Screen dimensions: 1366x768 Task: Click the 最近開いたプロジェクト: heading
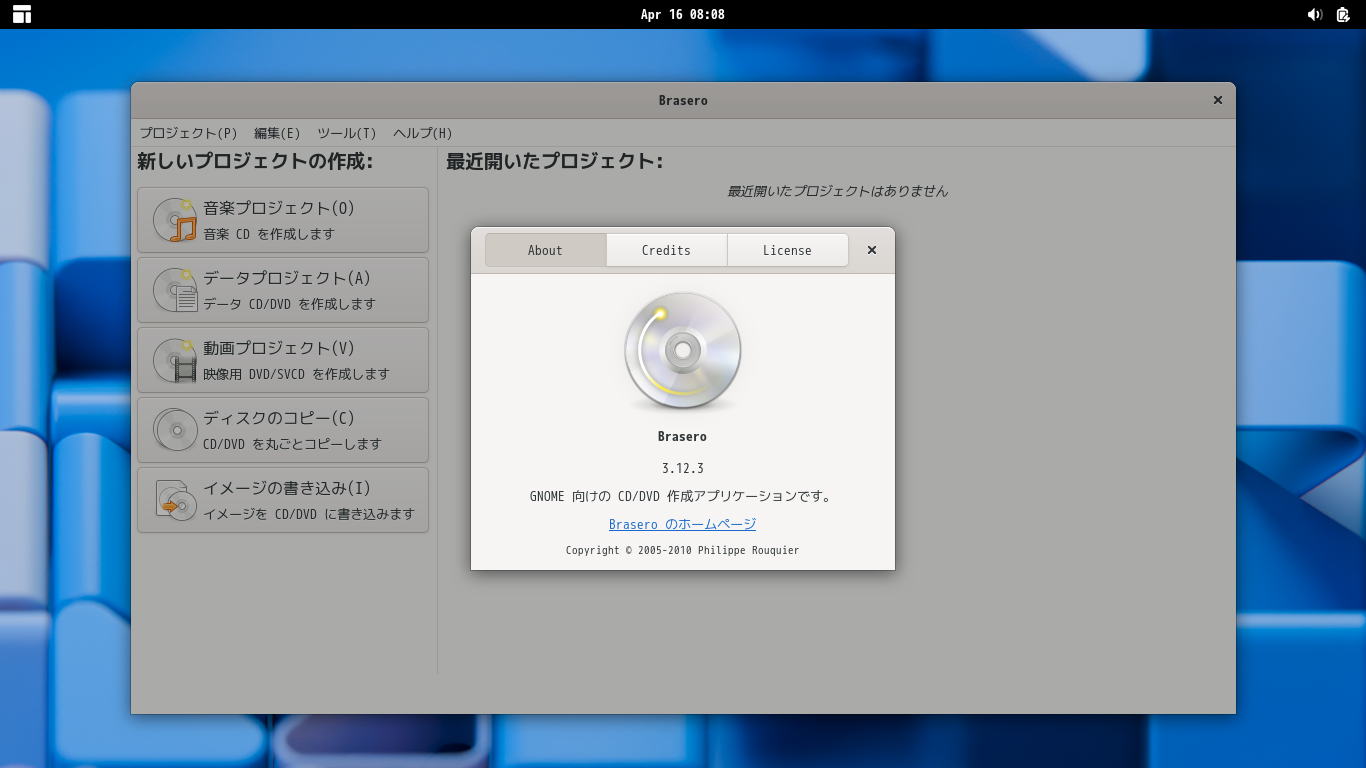point(555,161)
